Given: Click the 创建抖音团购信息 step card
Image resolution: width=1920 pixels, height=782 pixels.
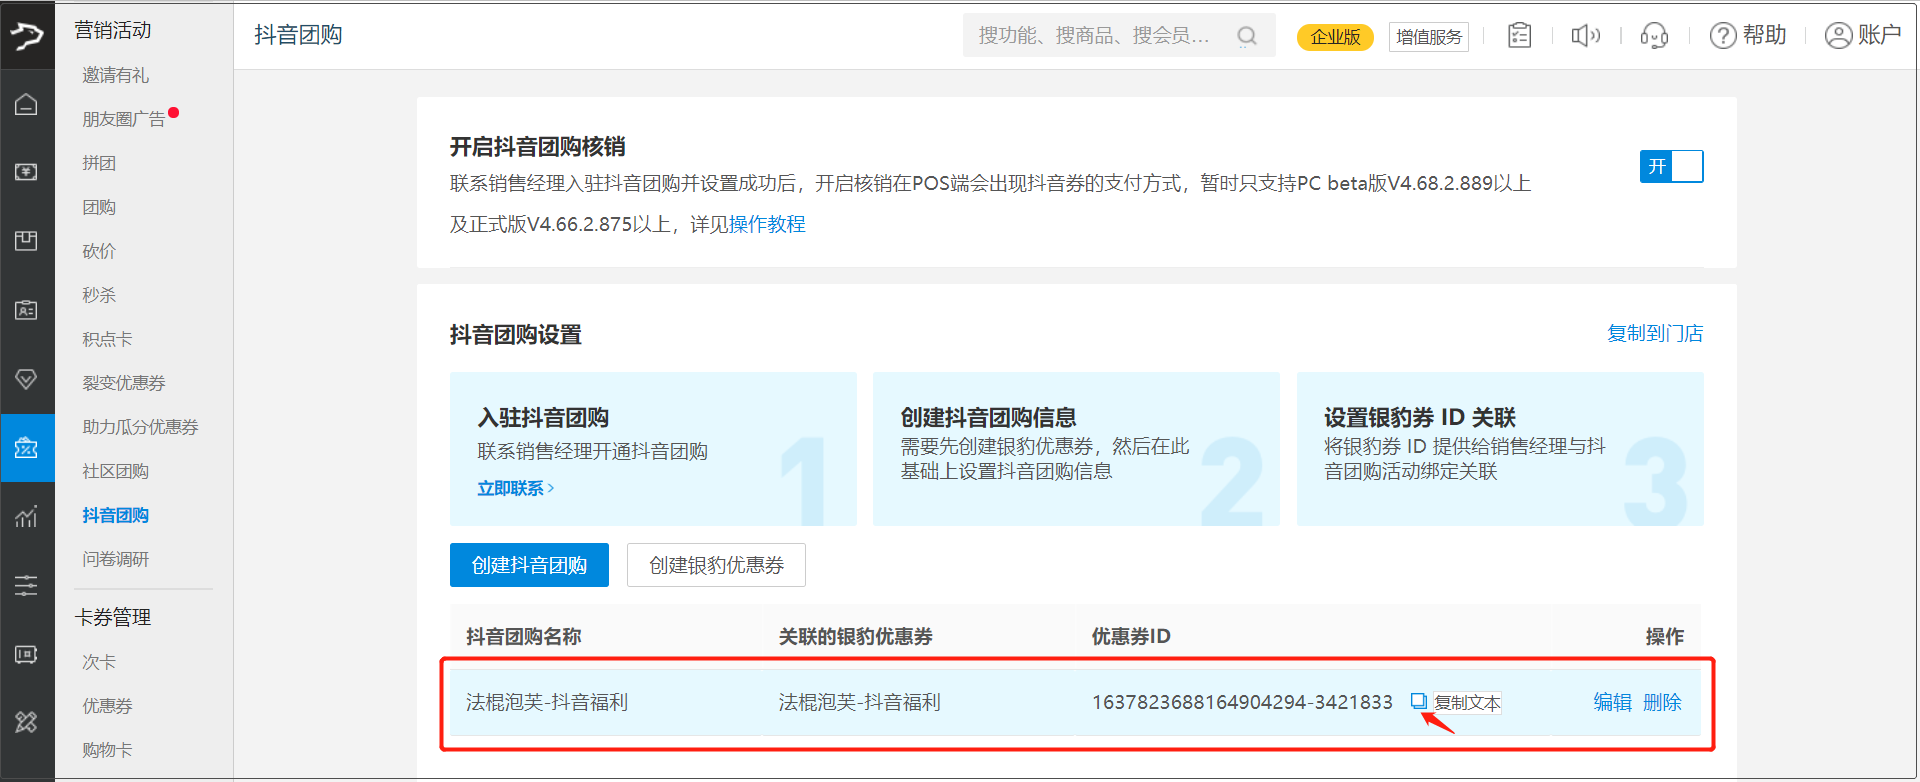Looking at the screenshot, I should 1076,449.
